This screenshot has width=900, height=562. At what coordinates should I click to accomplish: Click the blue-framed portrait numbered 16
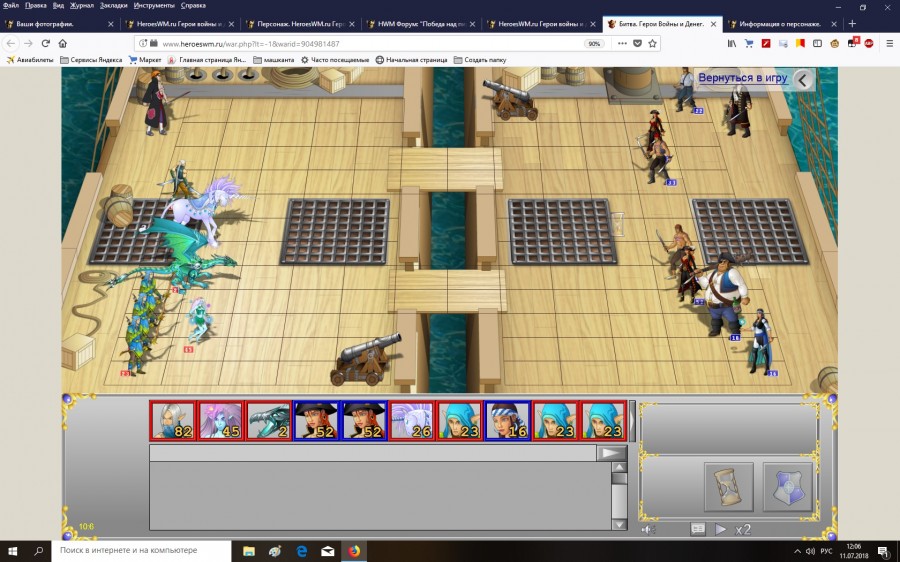point(508,421)
